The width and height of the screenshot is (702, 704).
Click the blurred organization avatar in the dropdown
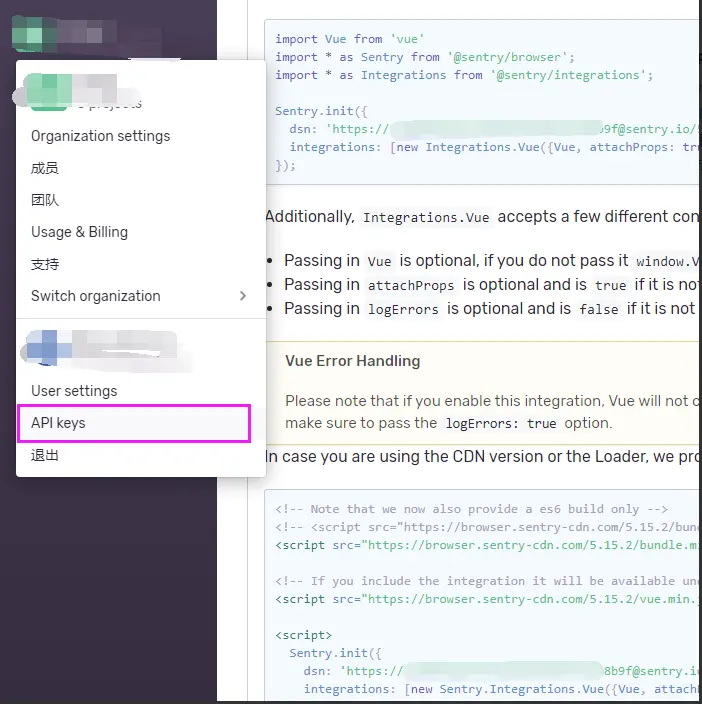(48, 92)
